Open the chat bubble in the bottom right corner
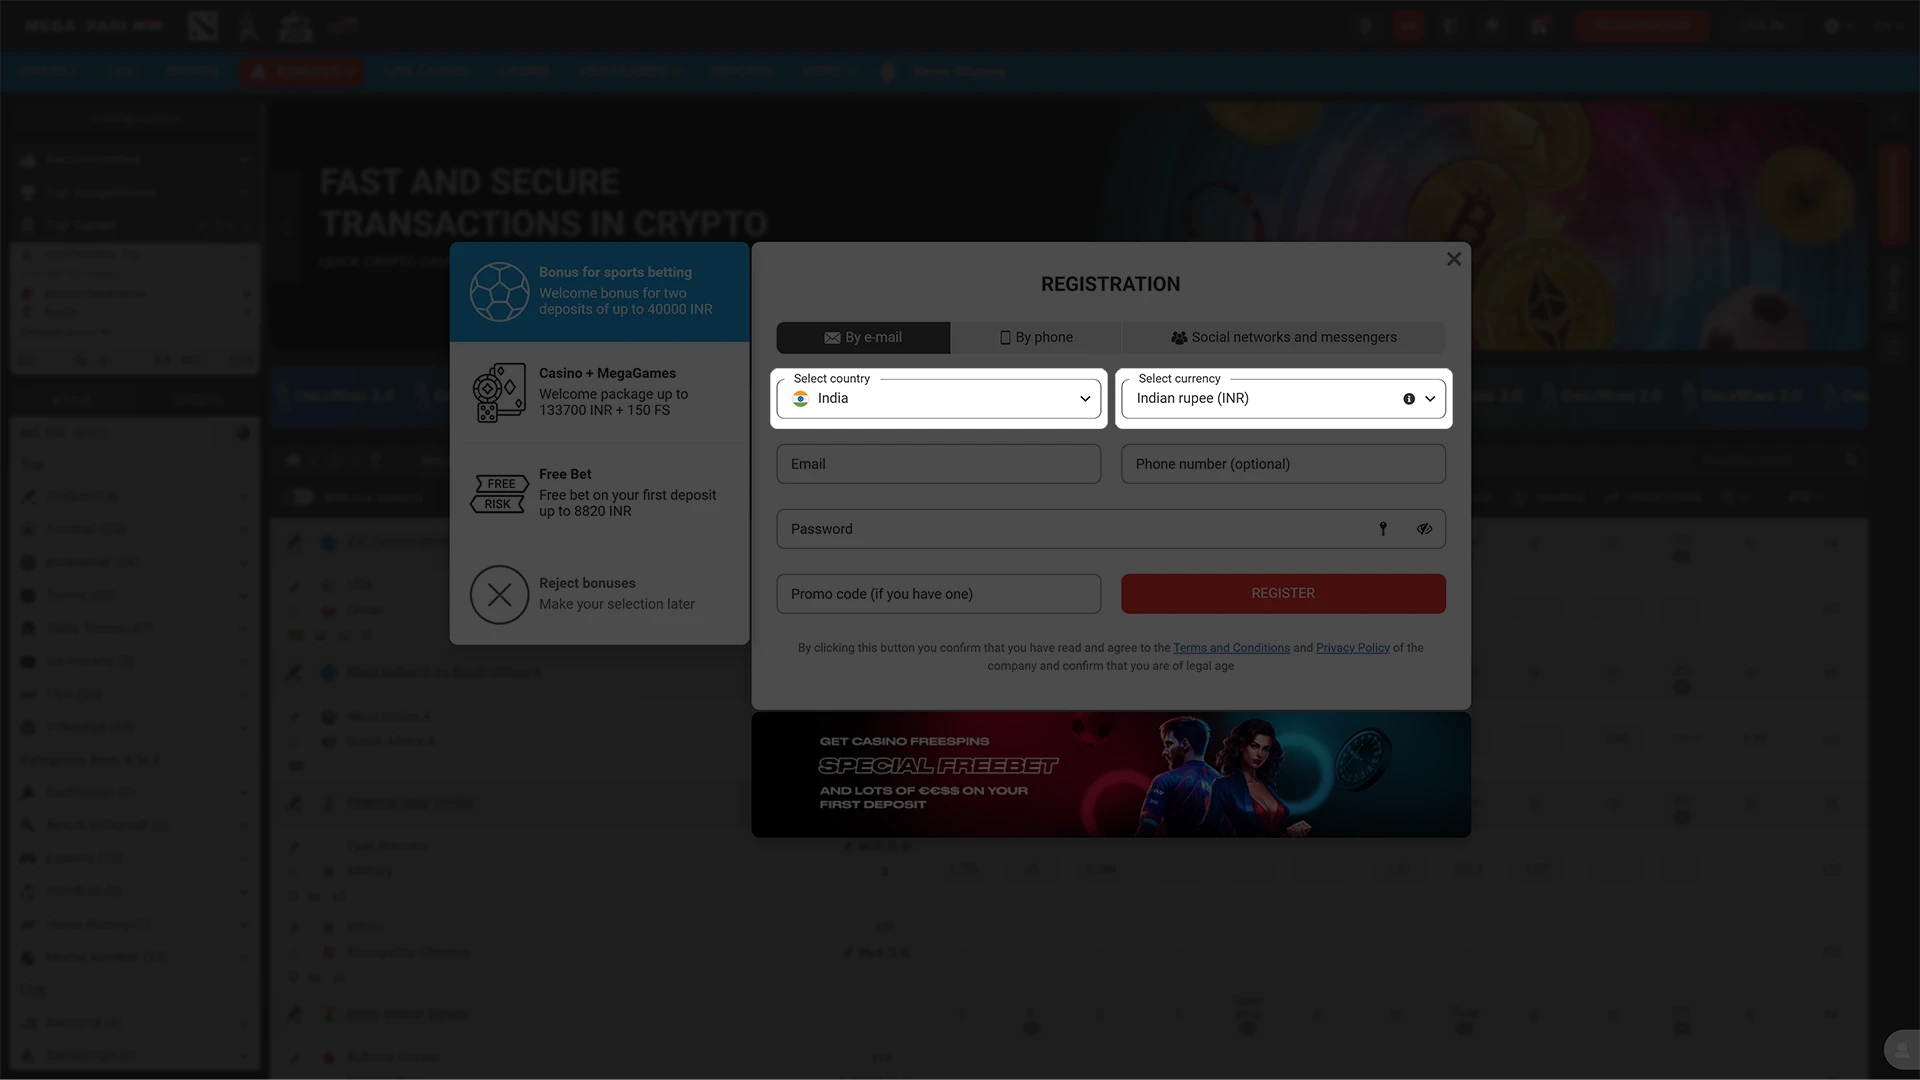Screen dimensions: 1920x1080 [x=1900, y=1049]
